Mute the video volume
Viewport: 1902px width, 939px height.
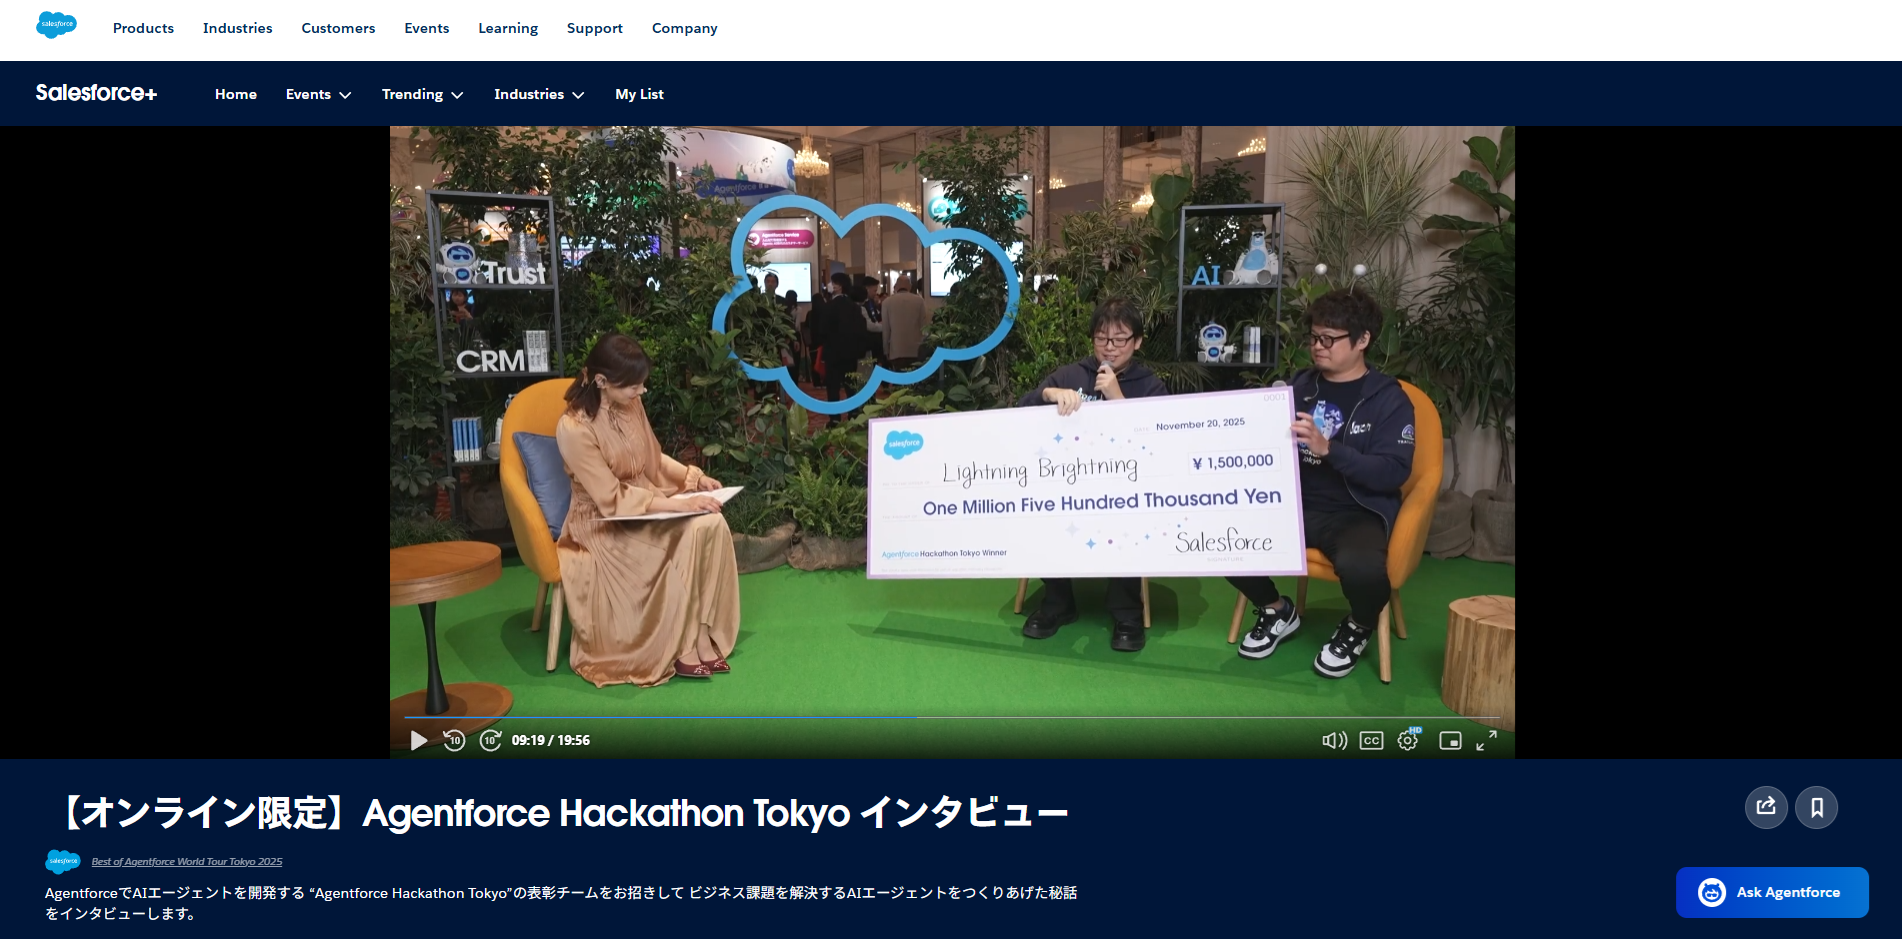click(x=1334, y=740)
